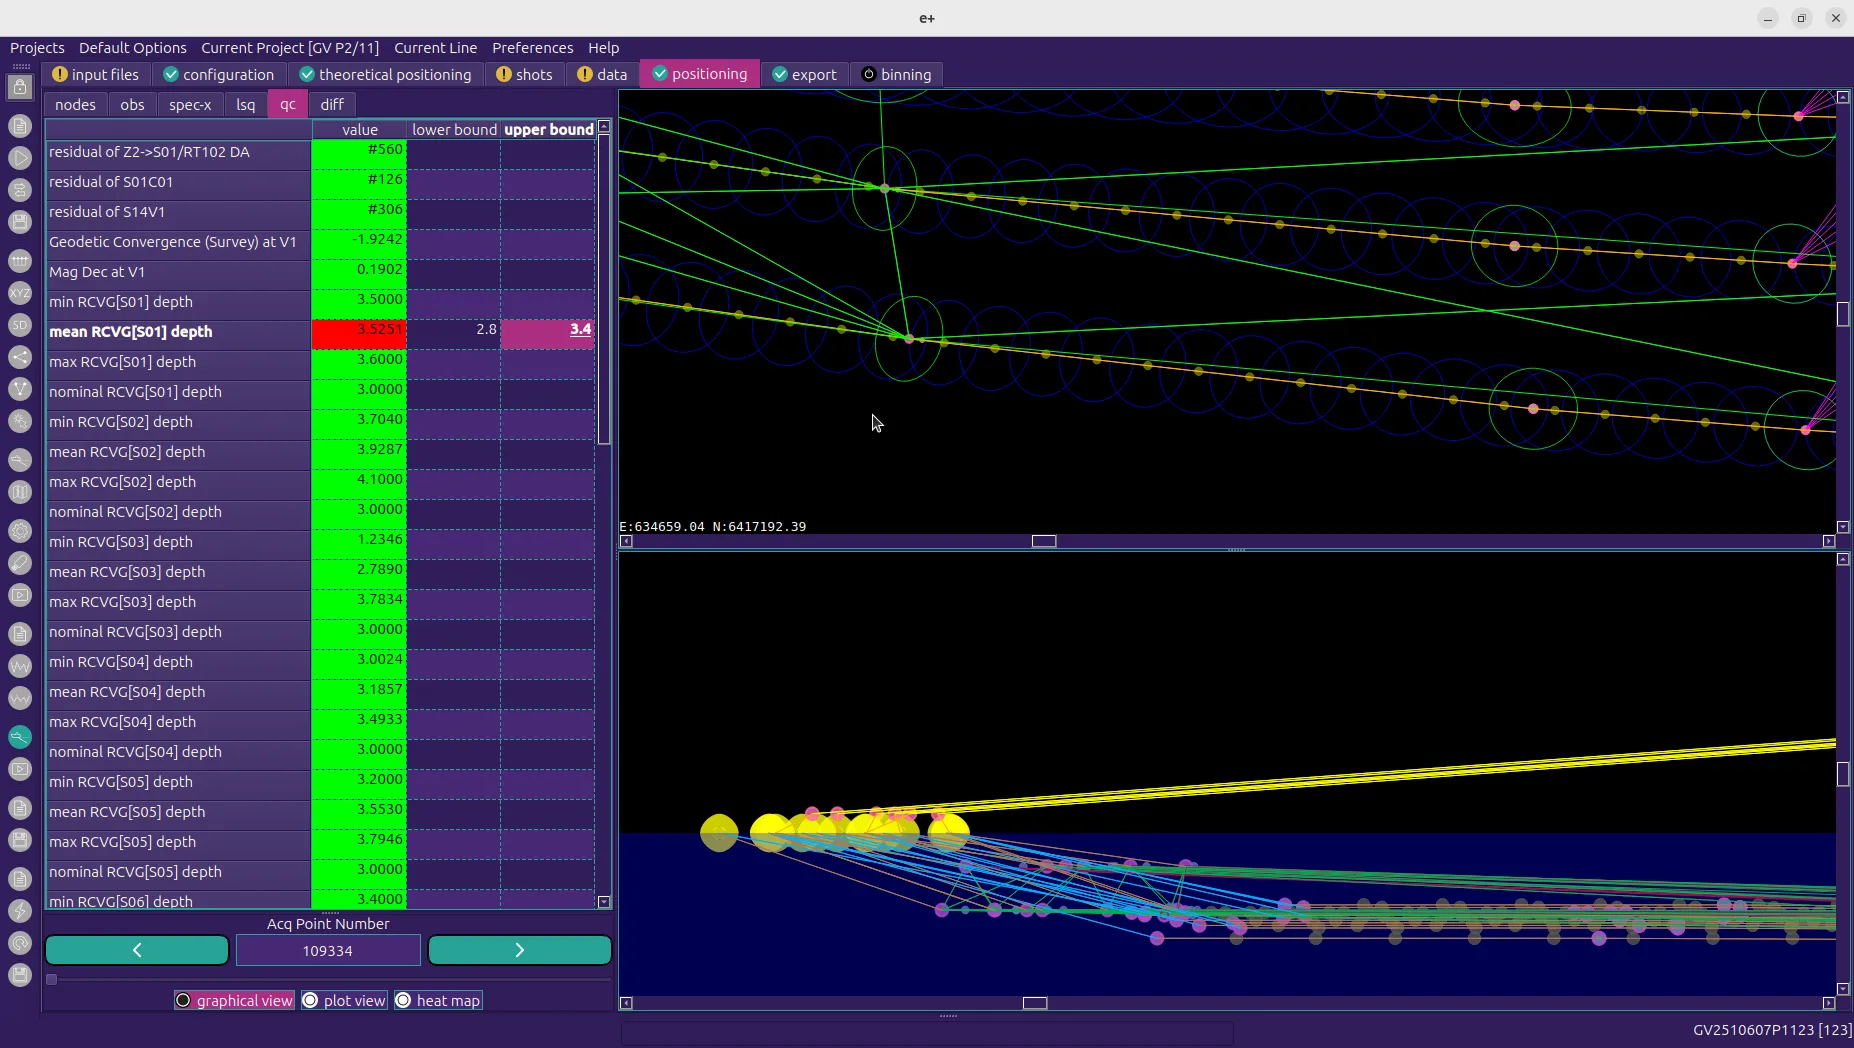Click the play triangle sidebar icon

click(x=20, y=158)
